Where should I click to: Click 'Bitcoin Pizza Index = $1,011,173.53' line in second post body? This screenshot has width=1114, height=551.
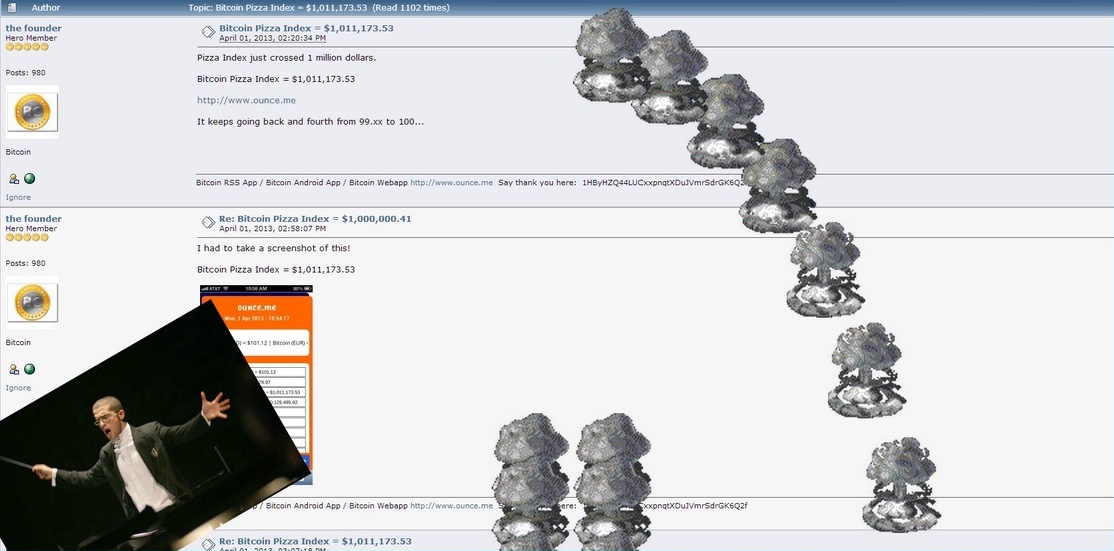click(x=276, y=269)
